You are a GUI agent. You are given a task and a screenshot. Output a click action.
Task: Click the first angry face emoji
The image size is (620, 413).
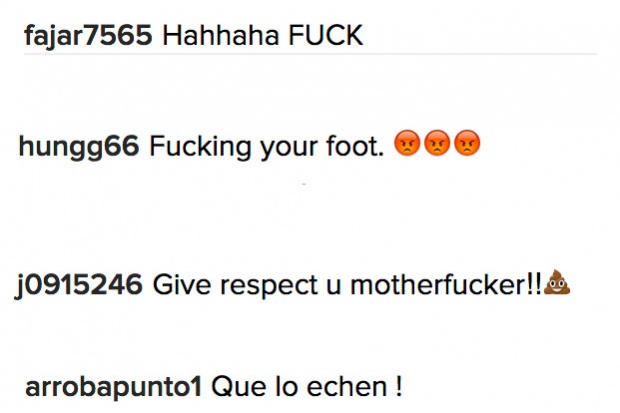tap(407, 143)
